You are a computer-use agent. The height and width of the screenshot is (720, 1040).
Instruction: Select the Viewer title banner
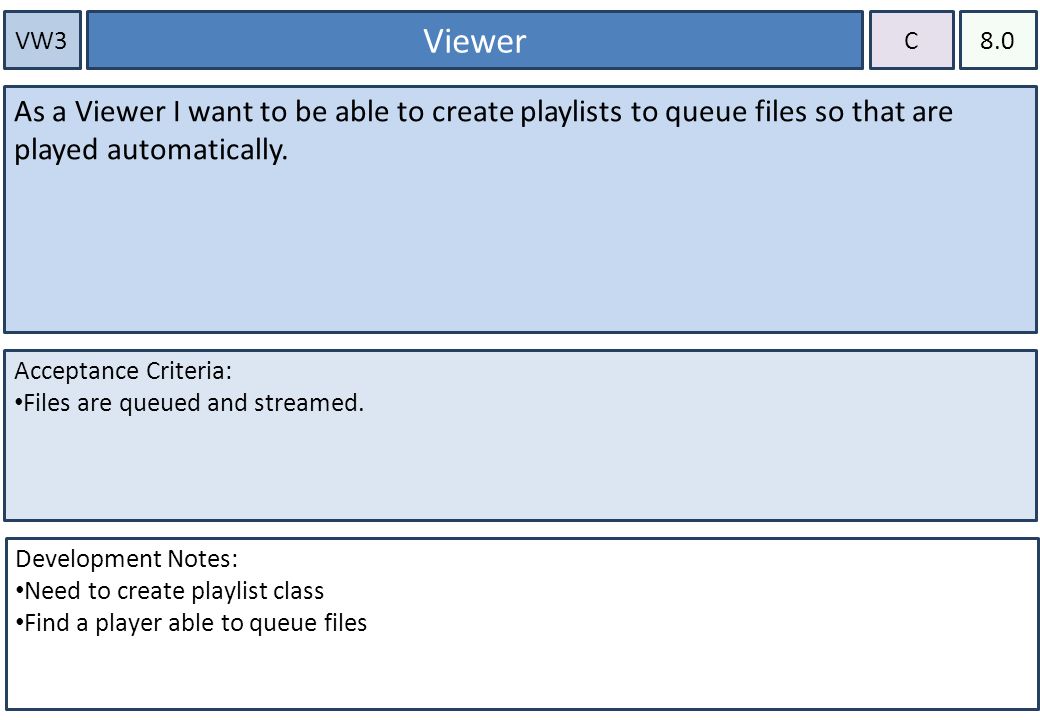point(475,40)
